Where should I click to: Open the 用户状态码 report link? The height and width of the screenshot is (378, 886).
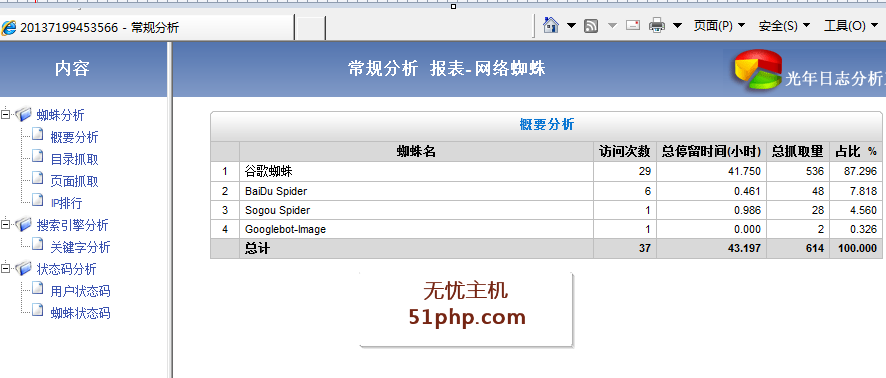(x=80, y=291)
